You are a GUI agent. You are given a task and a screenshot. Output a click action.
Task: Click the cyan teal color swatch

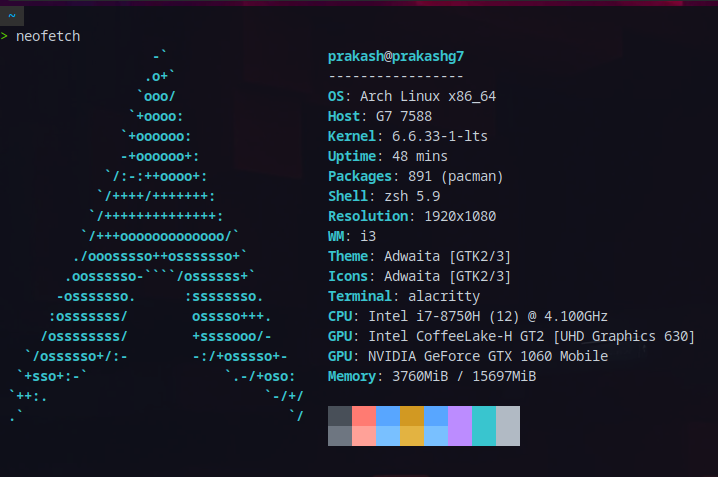pyautogui.click(x=484, y=426)
